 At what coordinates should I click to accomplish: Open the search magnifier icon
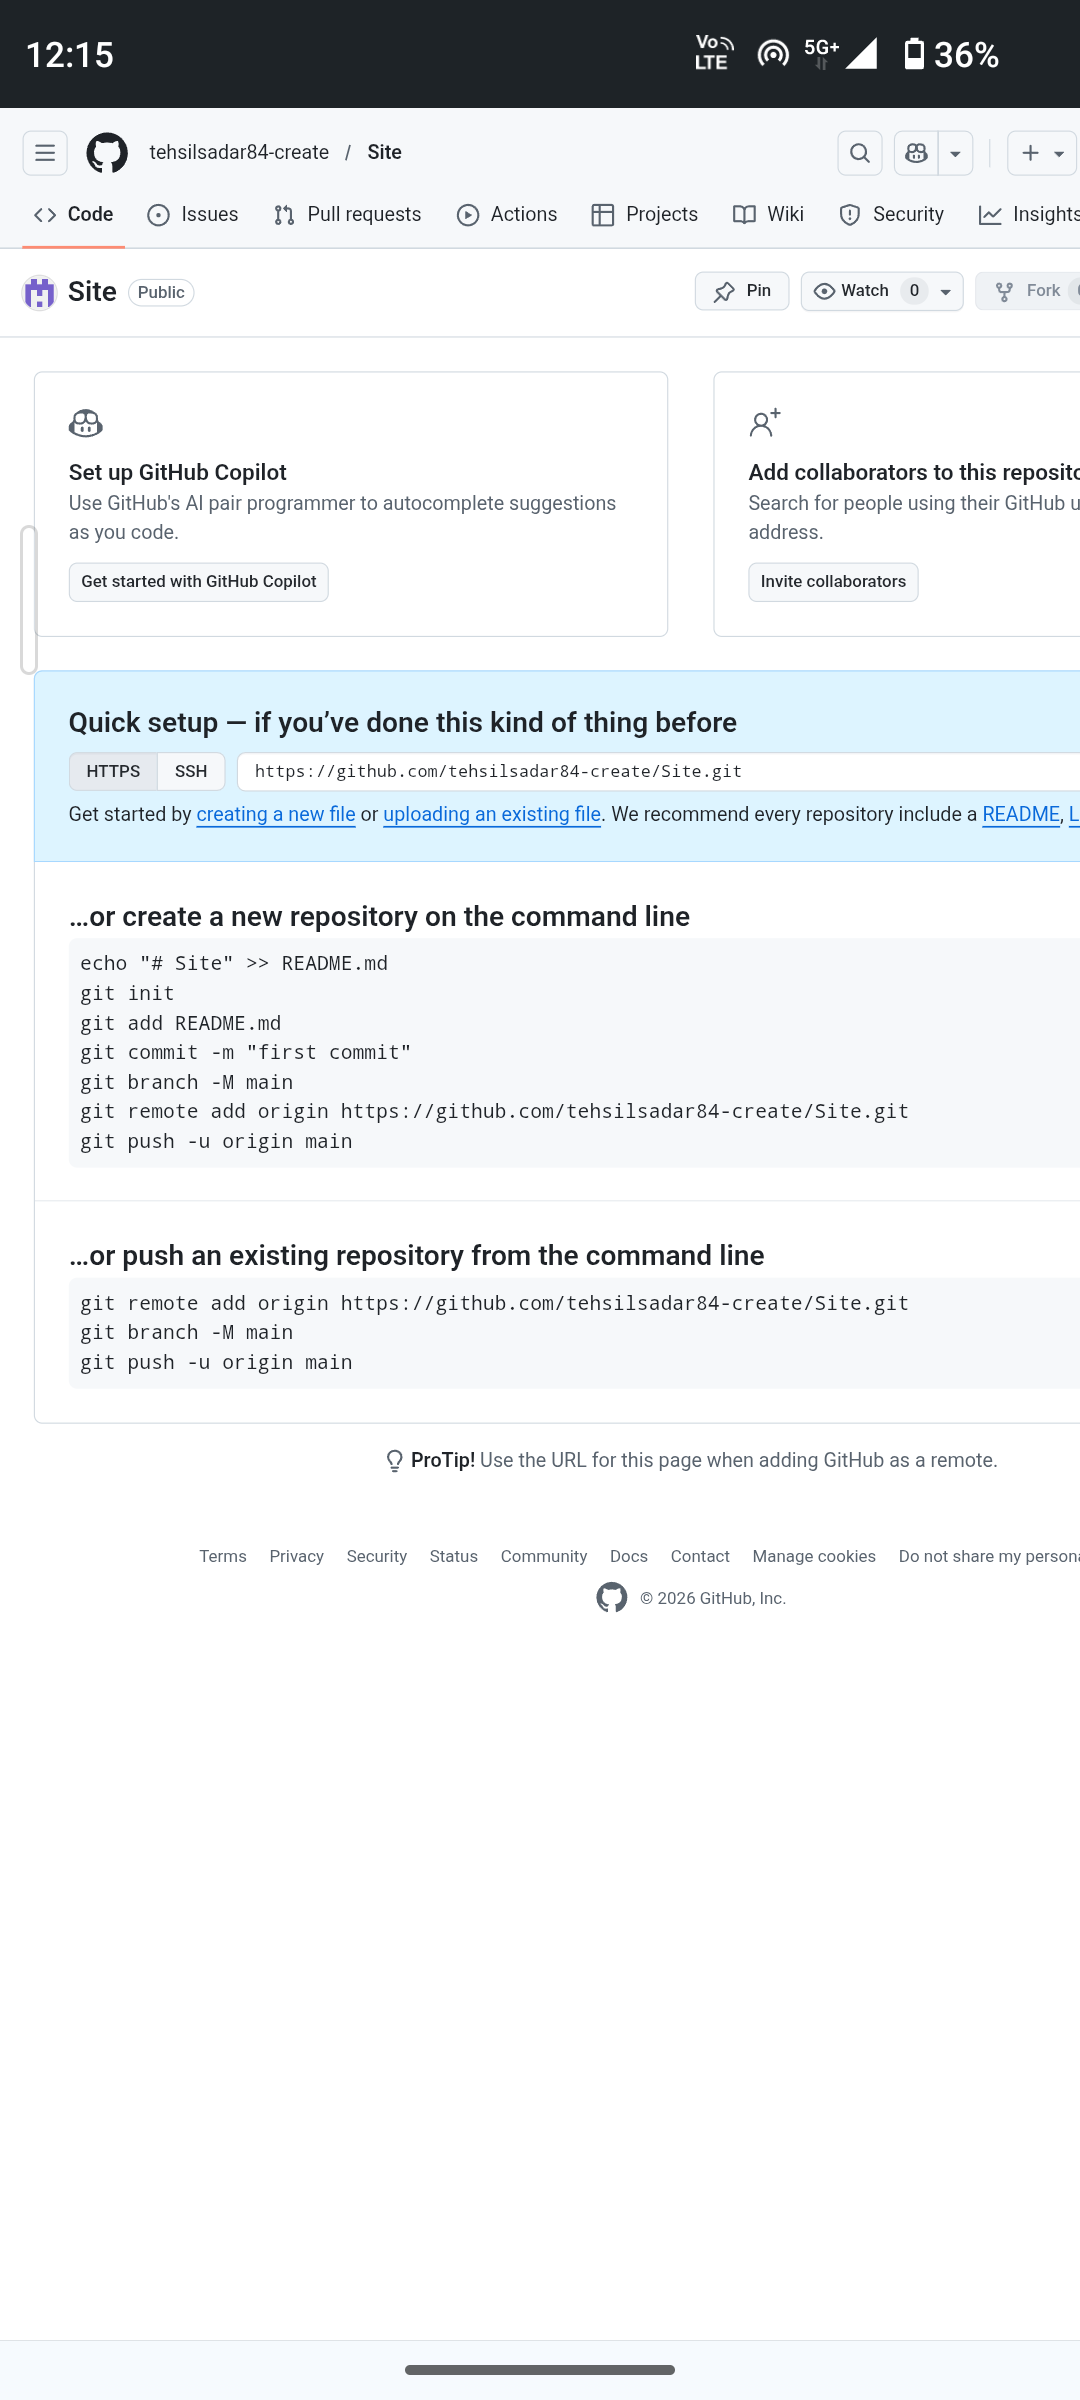click(860, 153)
